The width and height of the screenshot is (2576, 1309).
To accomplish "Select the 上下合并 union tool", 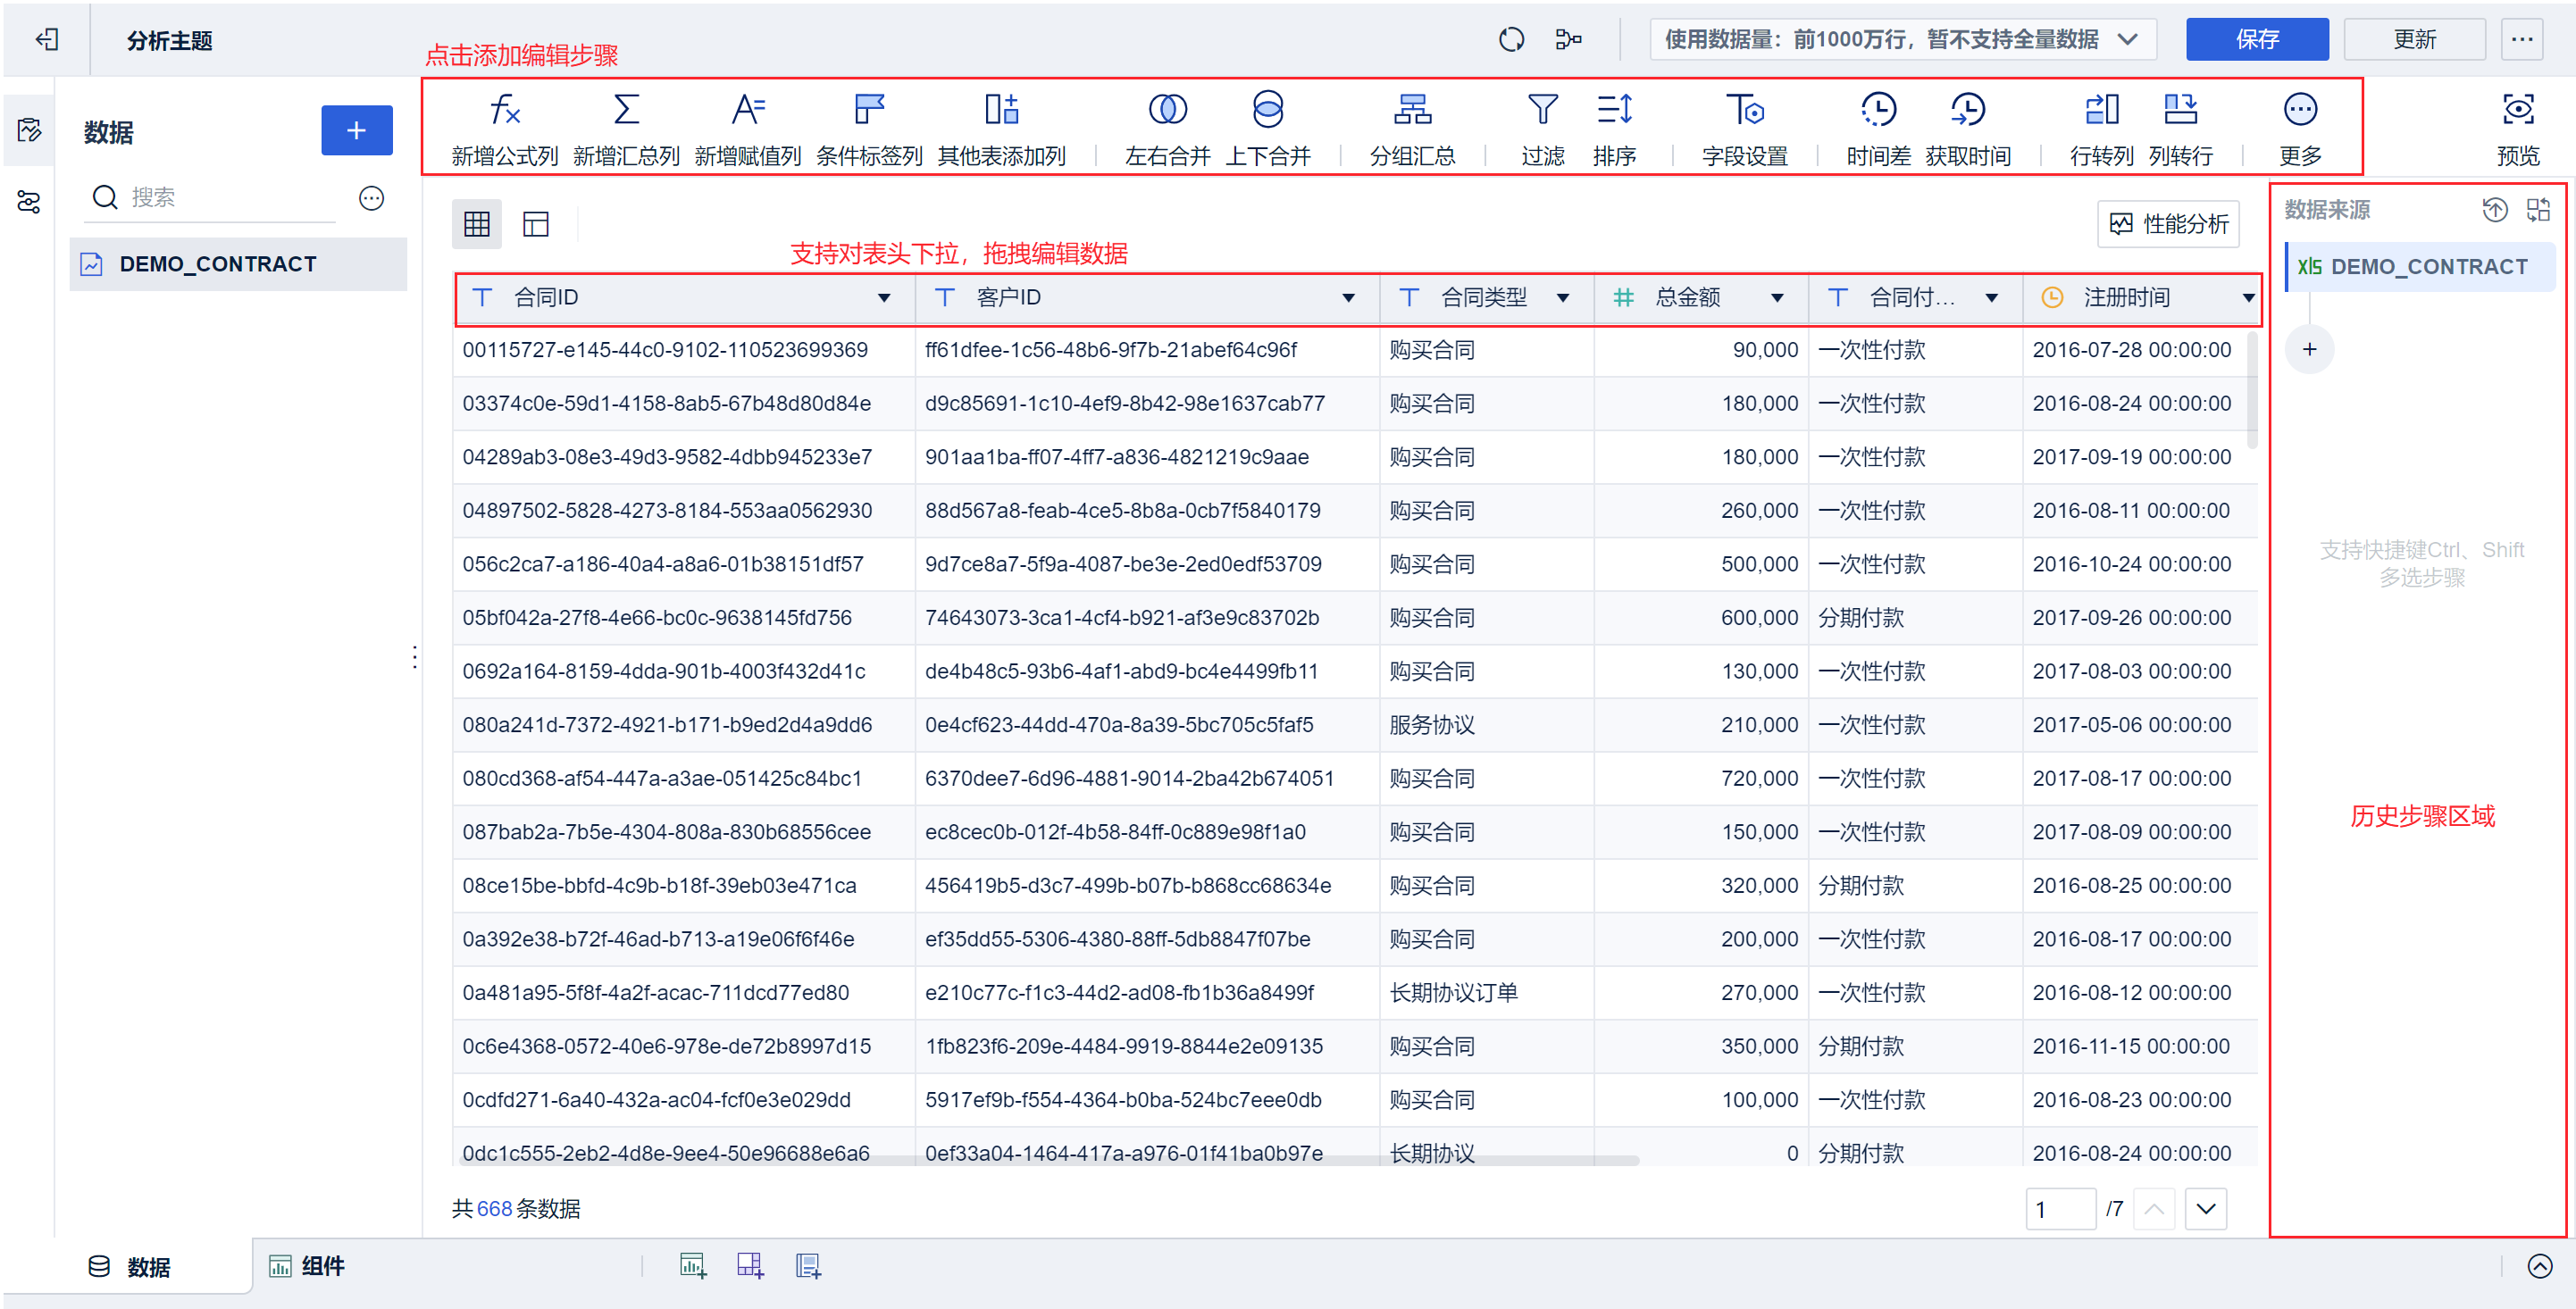I will pyautogui.click(x=1267, y=110).
